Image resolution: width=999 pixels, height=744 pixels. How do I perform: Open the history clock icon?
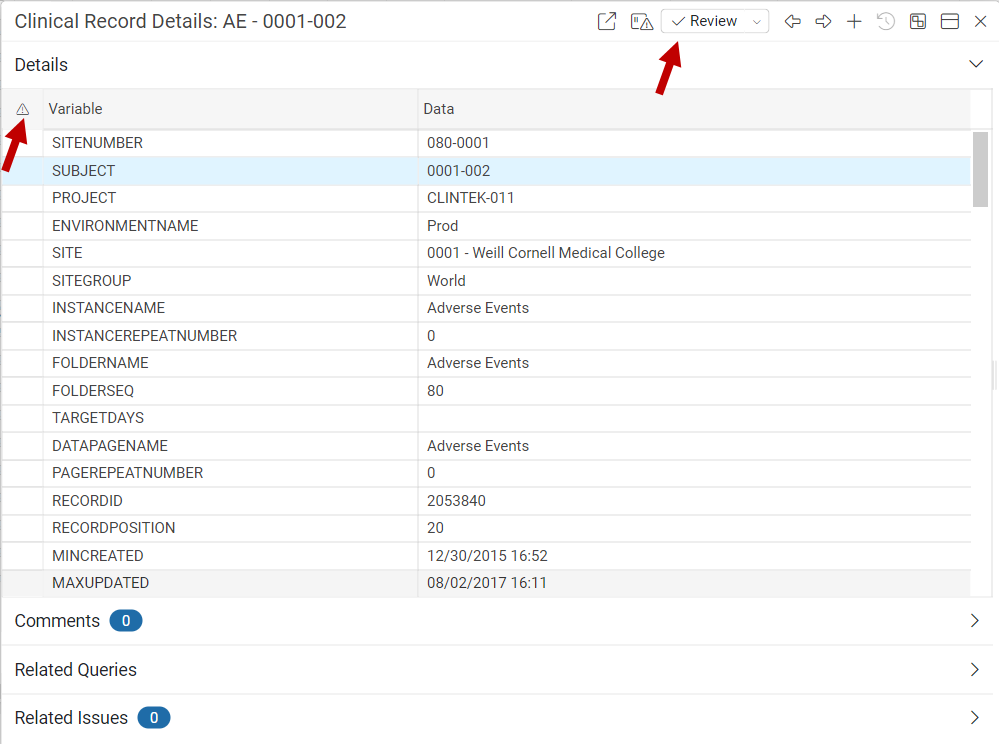pos(886,22)
